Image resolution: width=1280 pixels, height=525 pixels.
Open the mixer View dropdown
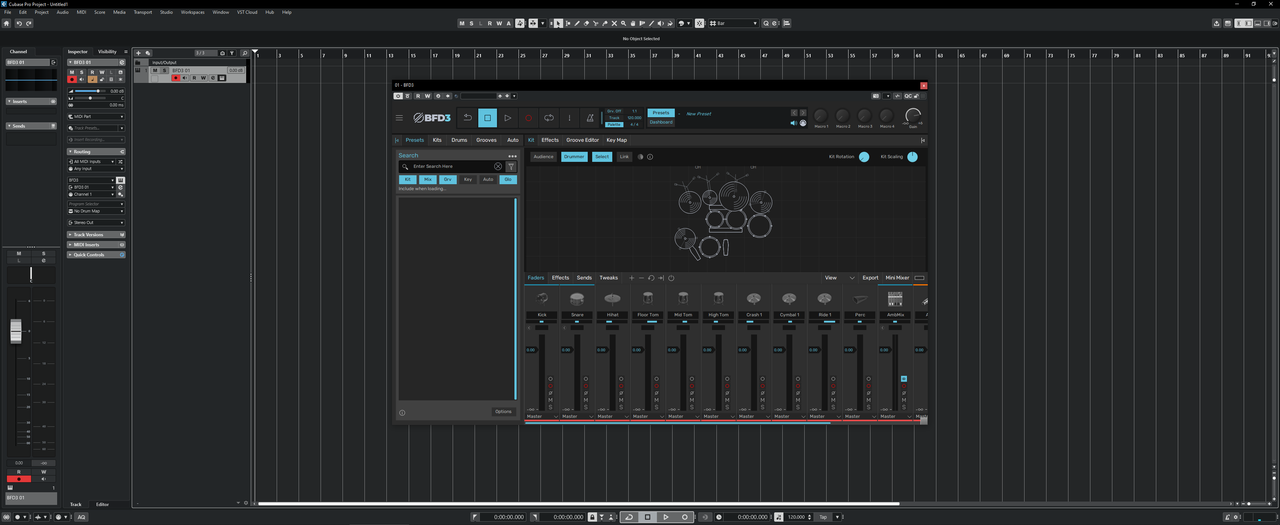click(840, 278)
